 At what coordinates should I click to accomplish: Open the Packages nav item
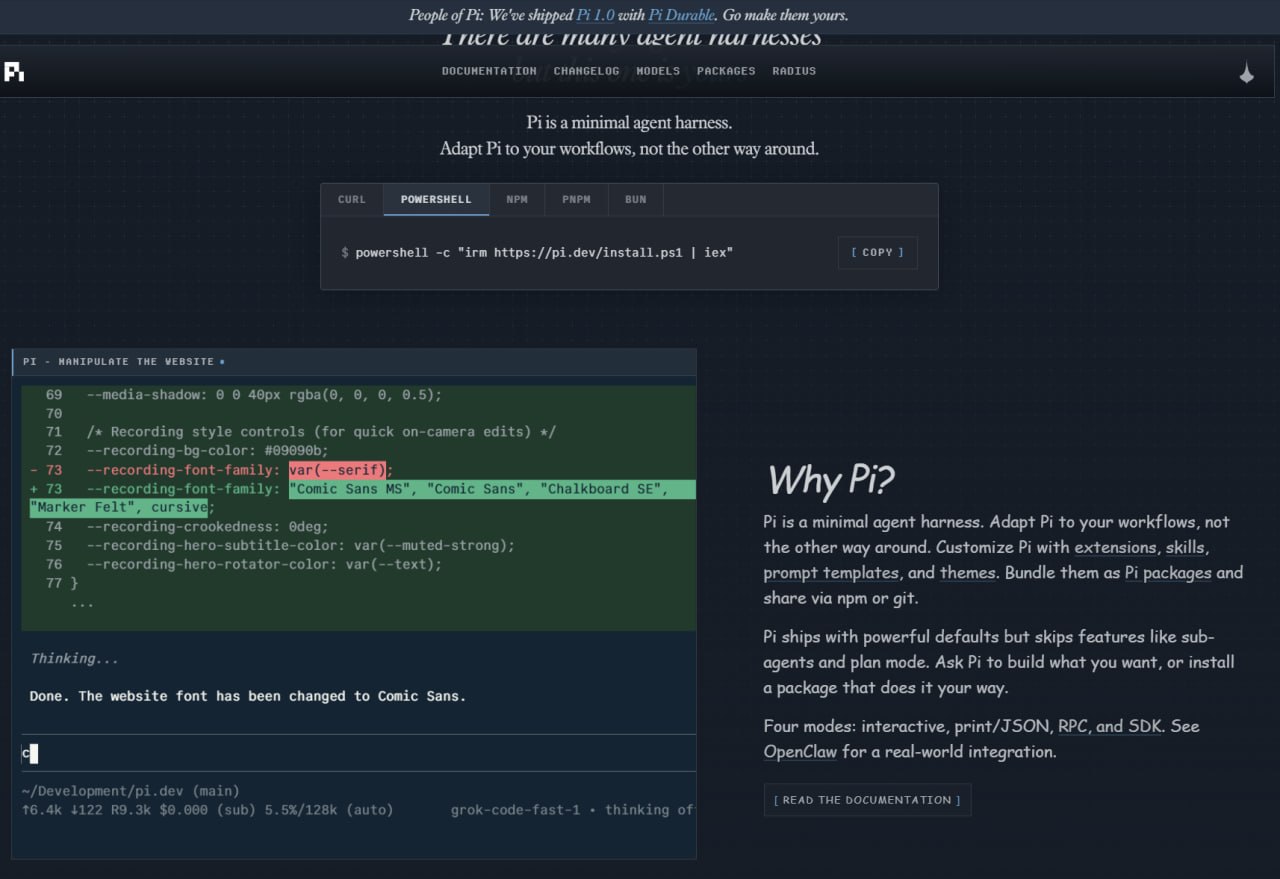pos(726,71)
